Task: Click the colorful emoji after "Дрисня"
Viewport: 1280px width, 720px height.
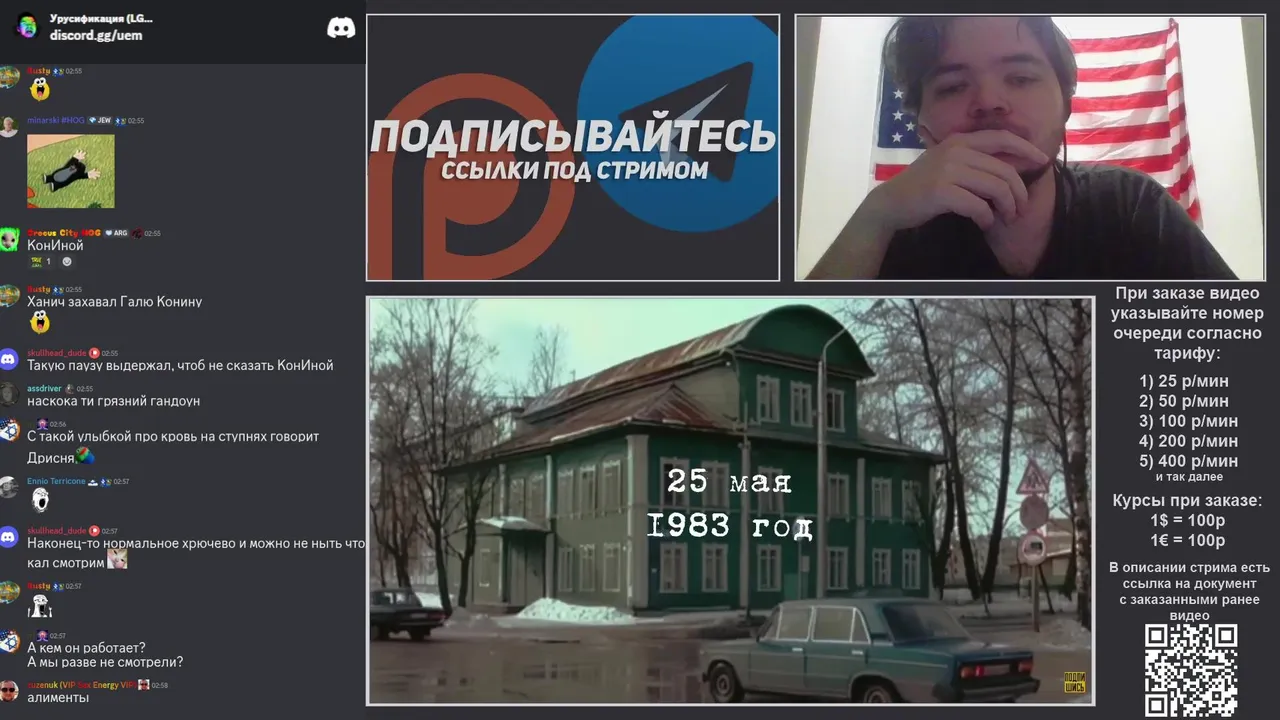Action: point(85,457)
